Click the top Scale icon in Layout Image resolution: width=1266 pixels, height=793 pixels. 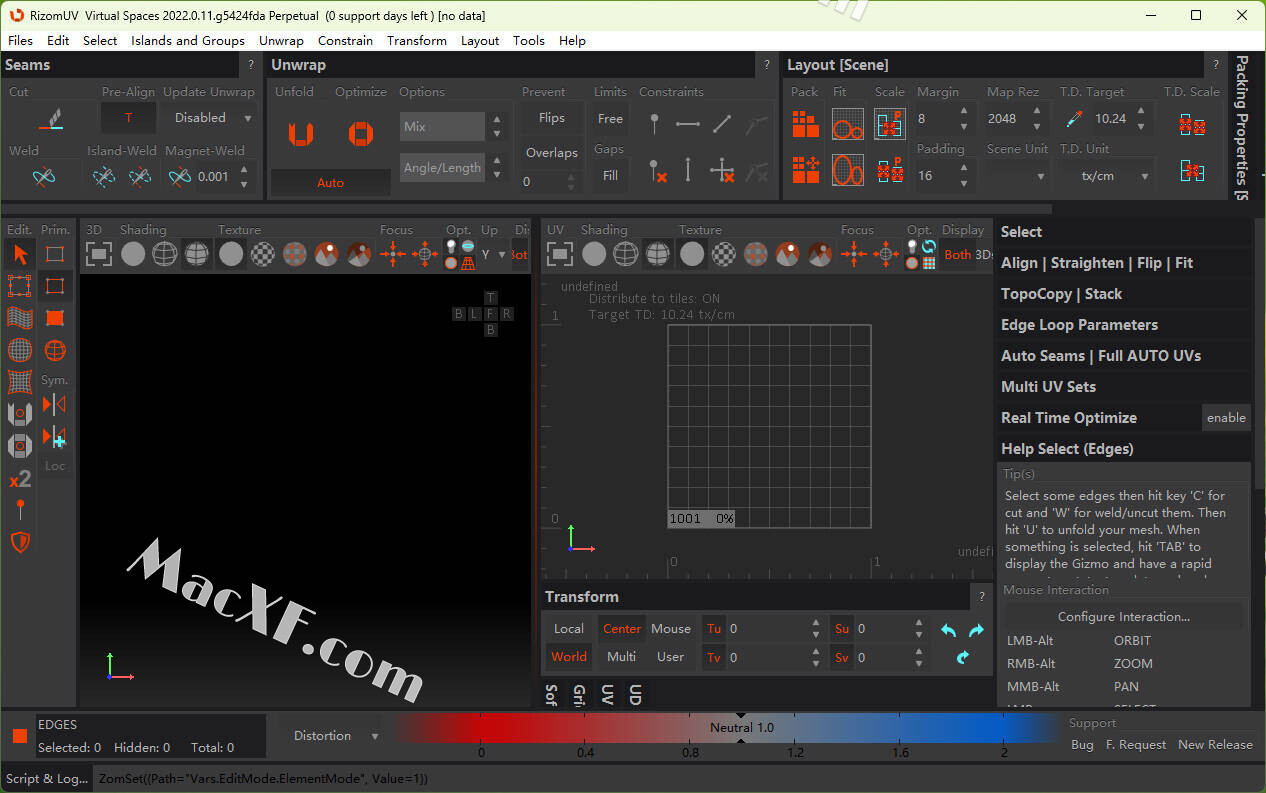[x=890, y=123]
